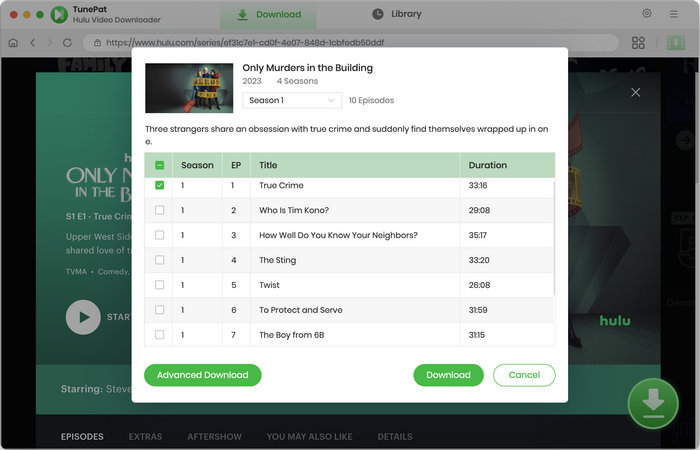Click the TunePat app logo icon
Screen dimensions: 700x450
[59, 15]
